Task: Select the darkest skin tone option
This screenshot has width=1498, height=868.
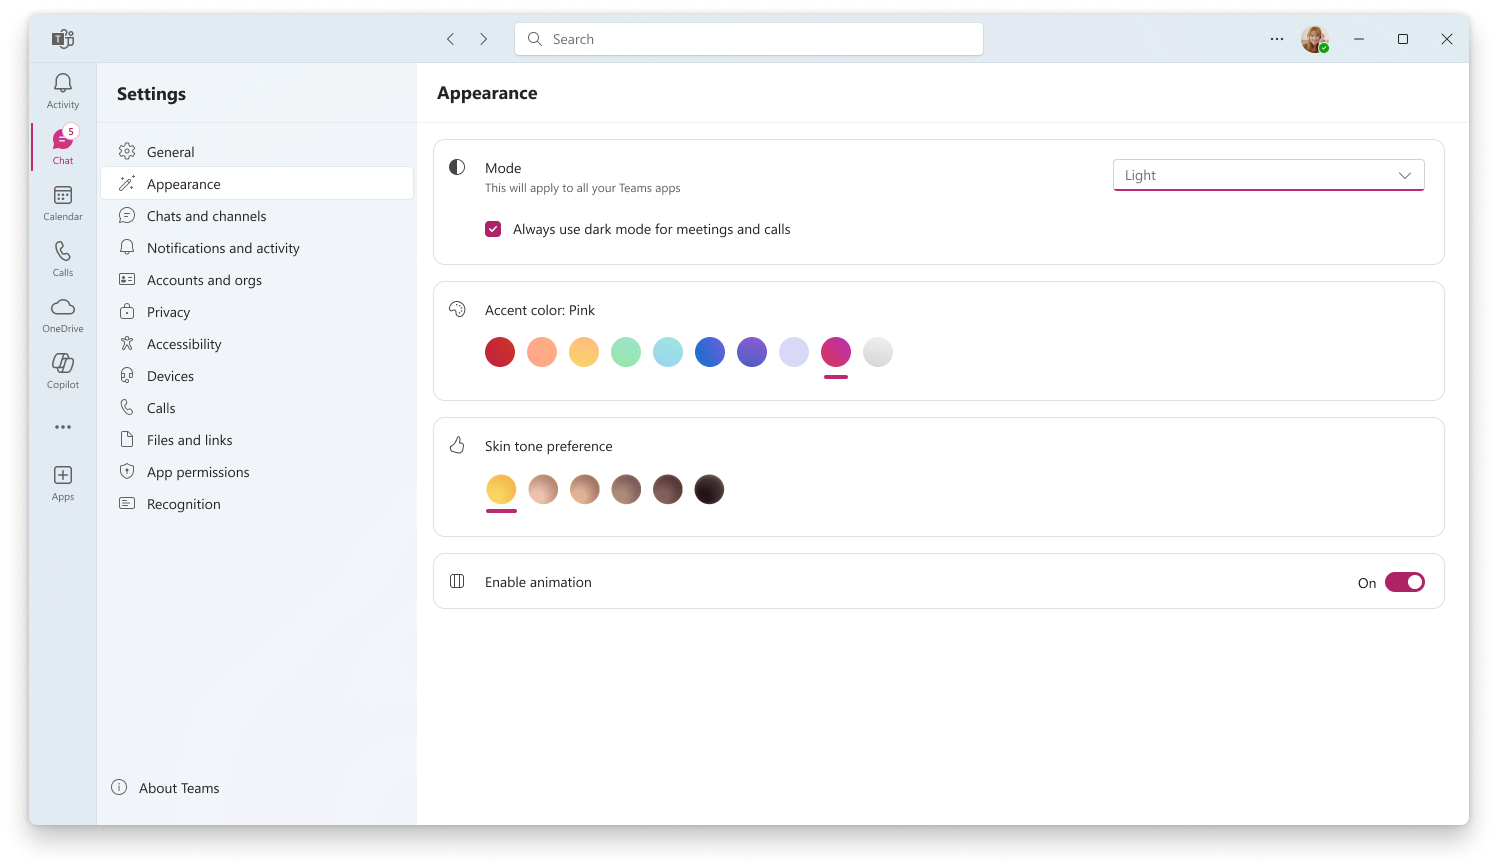Action: click(709, 489)
